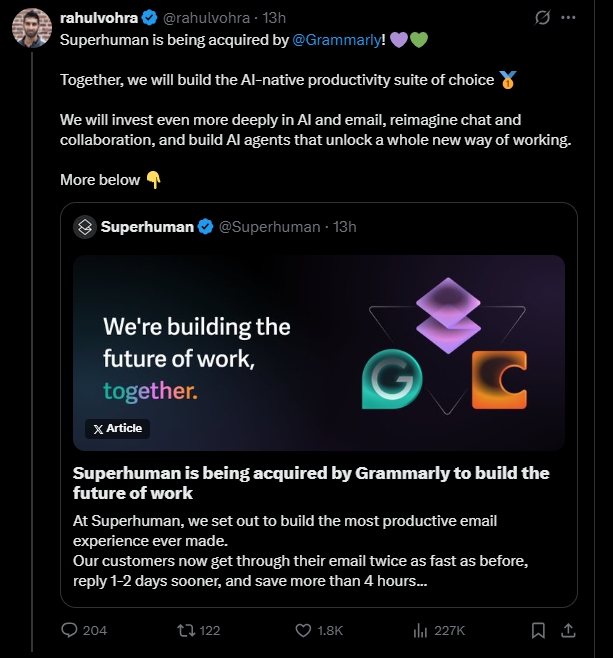Open the Grok circle-slash icon
The height and width of the screenshot is (658, 613).
click(543, 18)
